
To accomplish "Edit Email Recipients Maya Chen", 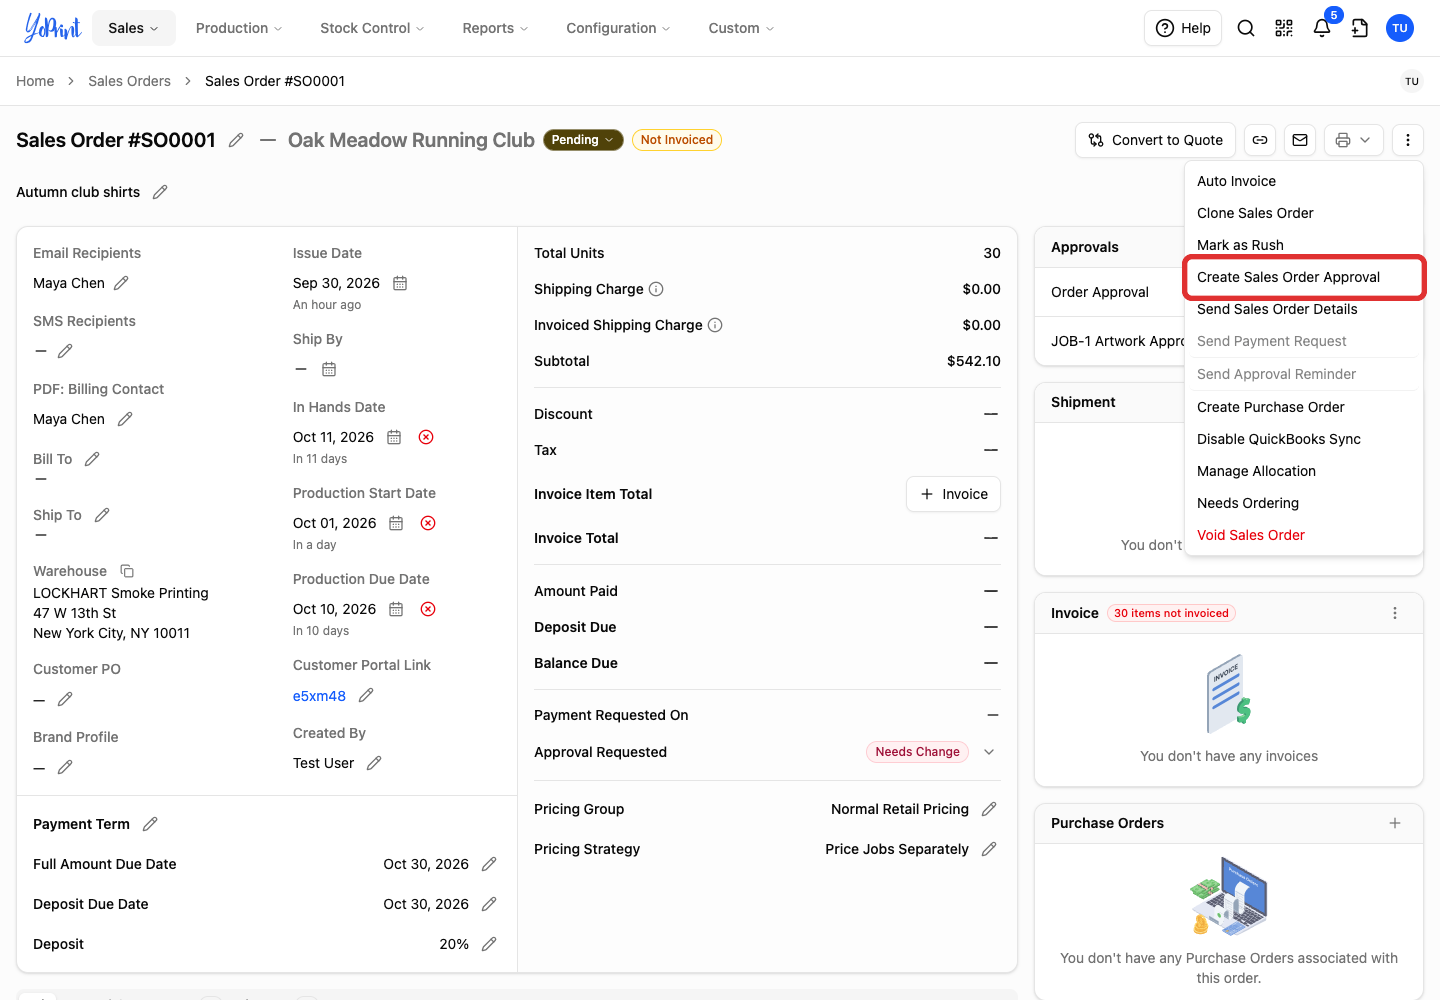I will tap(121, 283).
